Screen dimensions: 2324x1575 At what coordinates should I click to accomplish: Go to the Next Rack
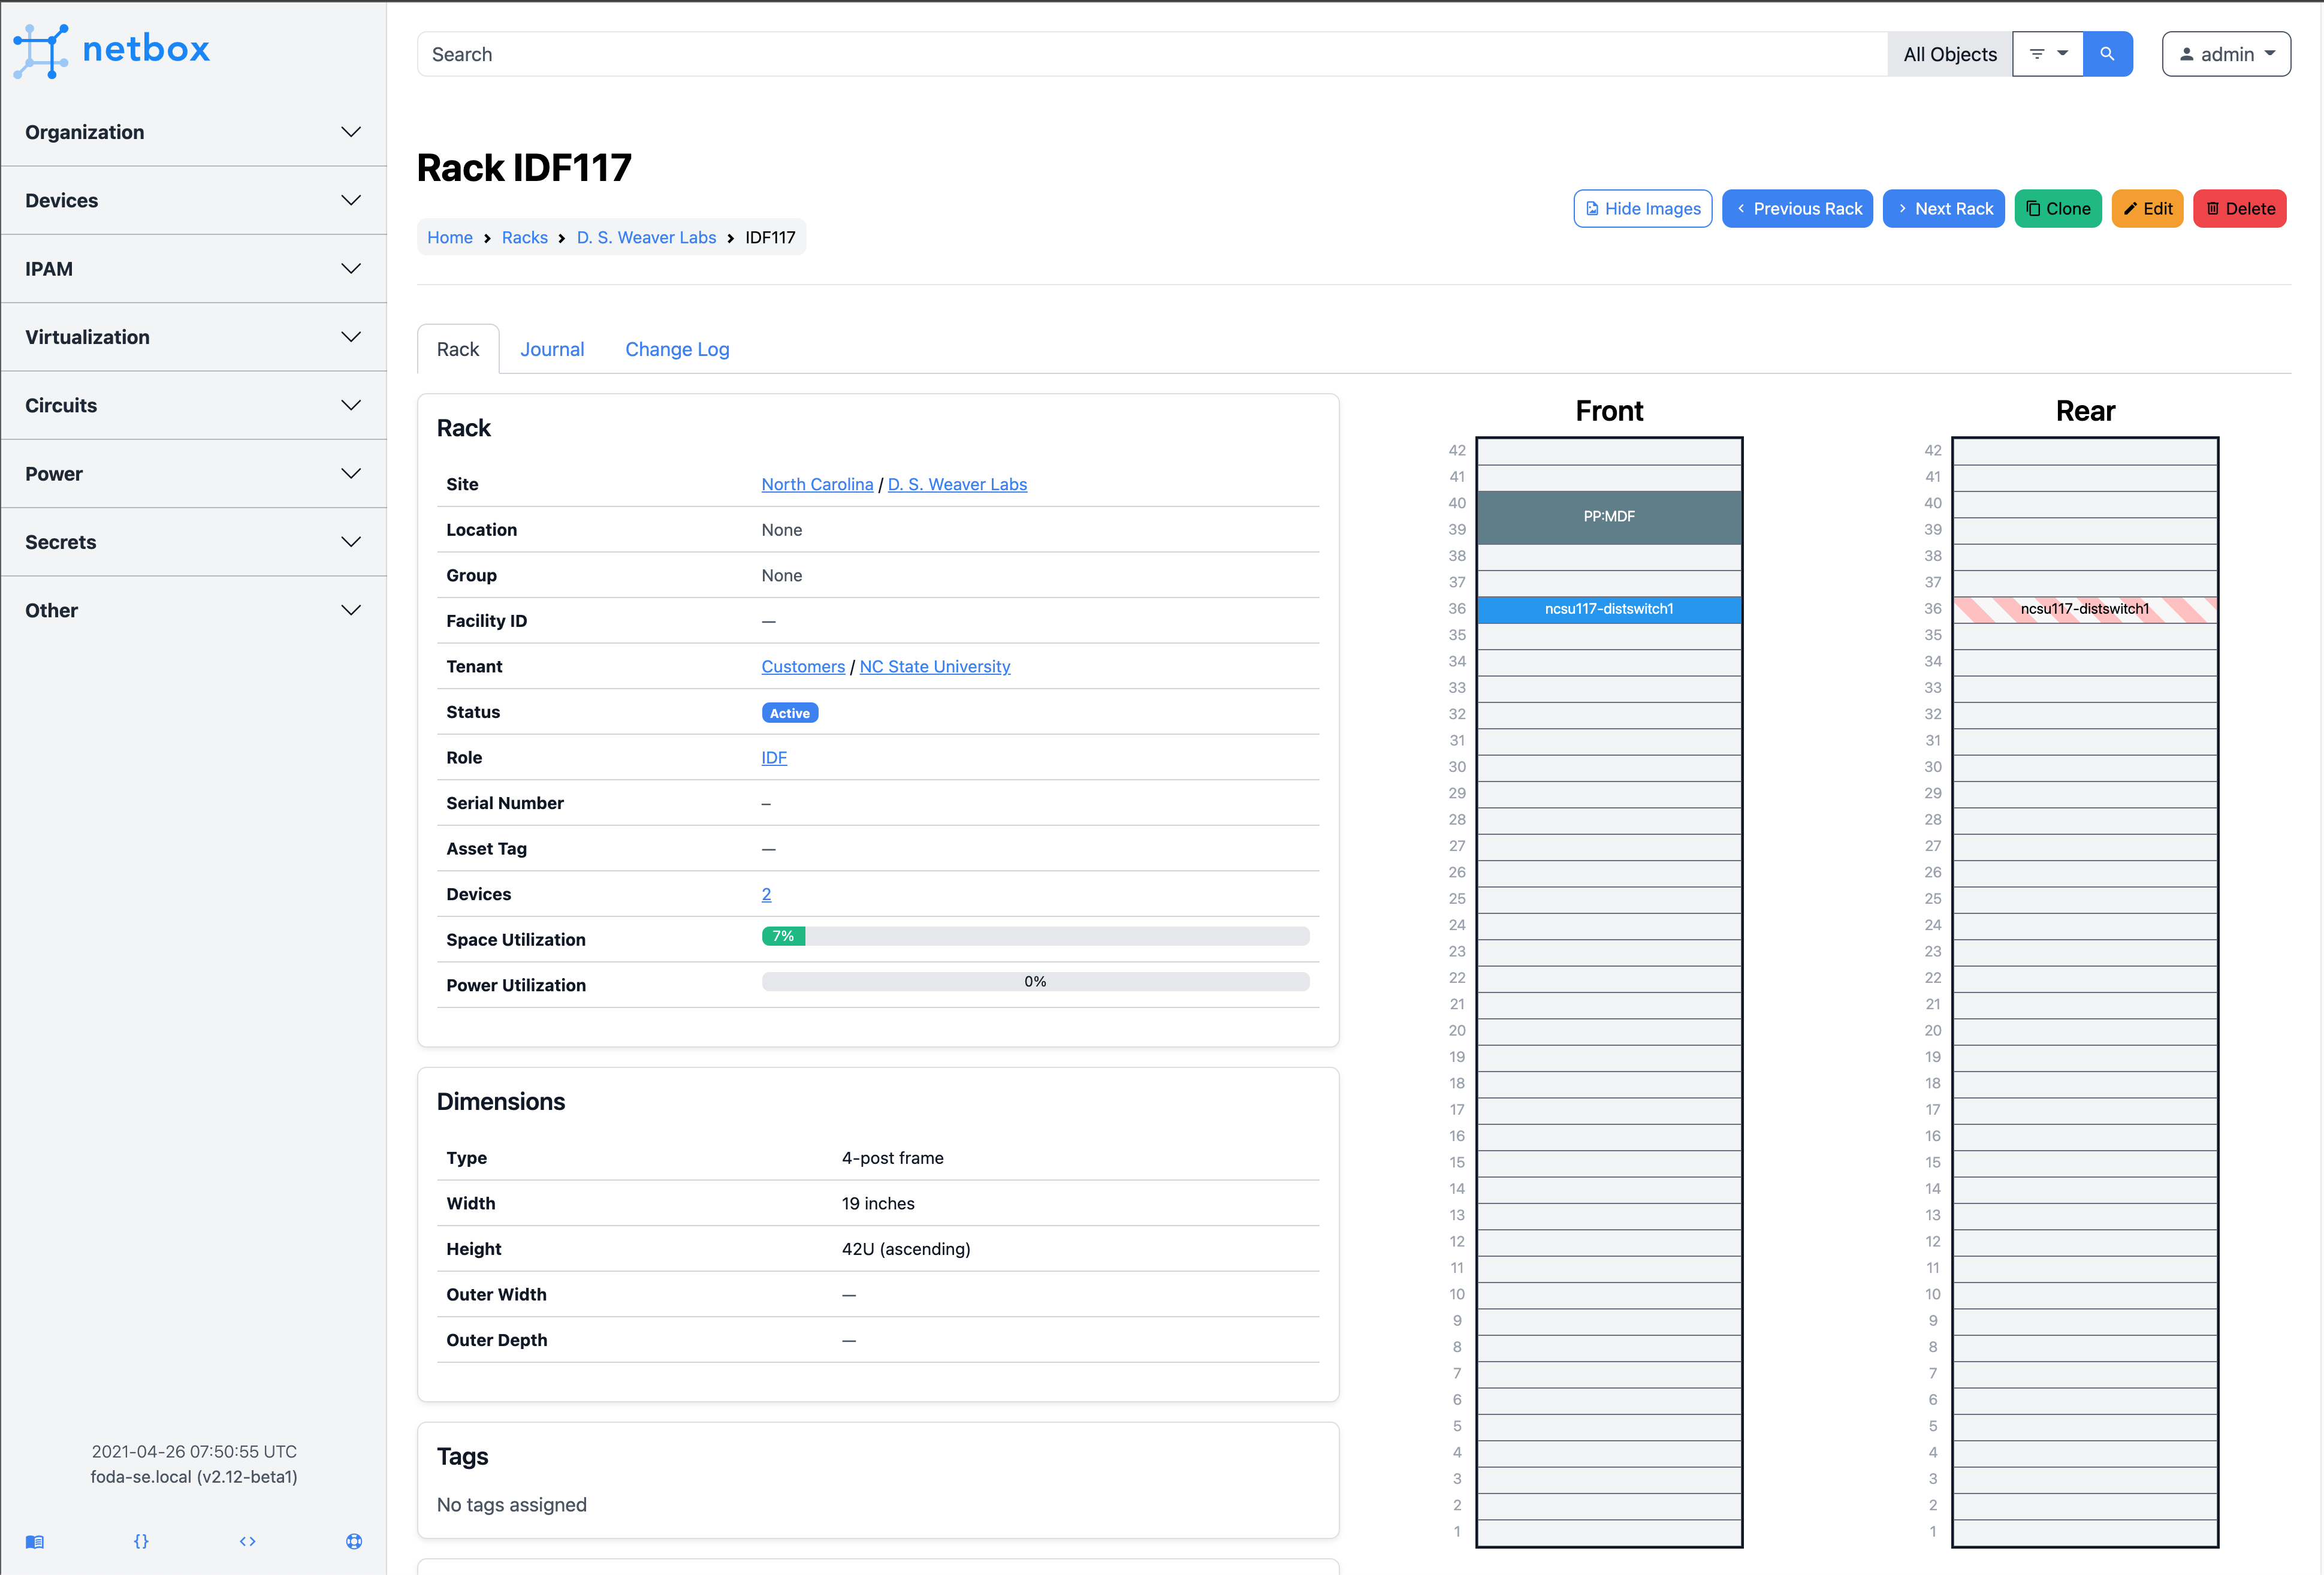pyautogui.click(x=1943, y=208)
